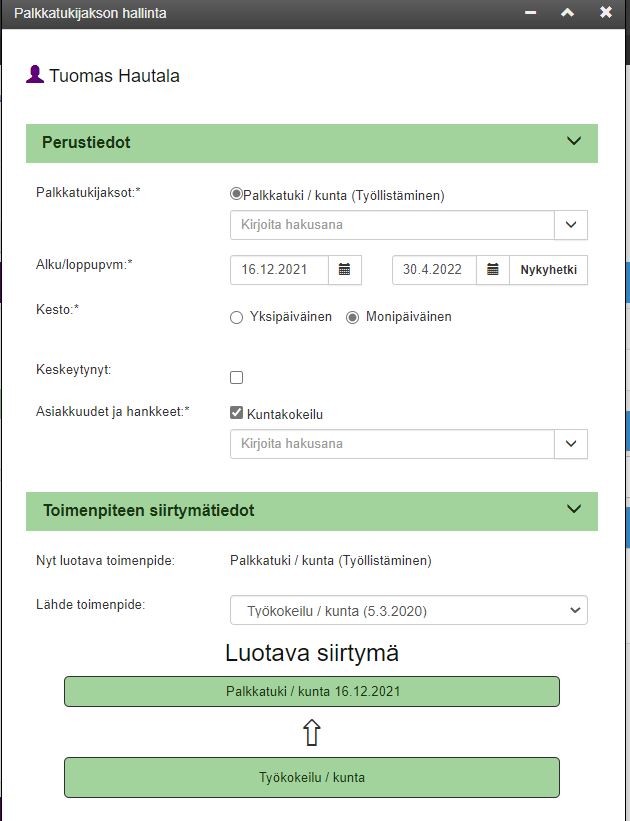The width and height of the screenshot is (630, 821).
Task: Uncheck the Kuntakokeilu checkbox
Action: pyautogui.click(x=237, y=413)
